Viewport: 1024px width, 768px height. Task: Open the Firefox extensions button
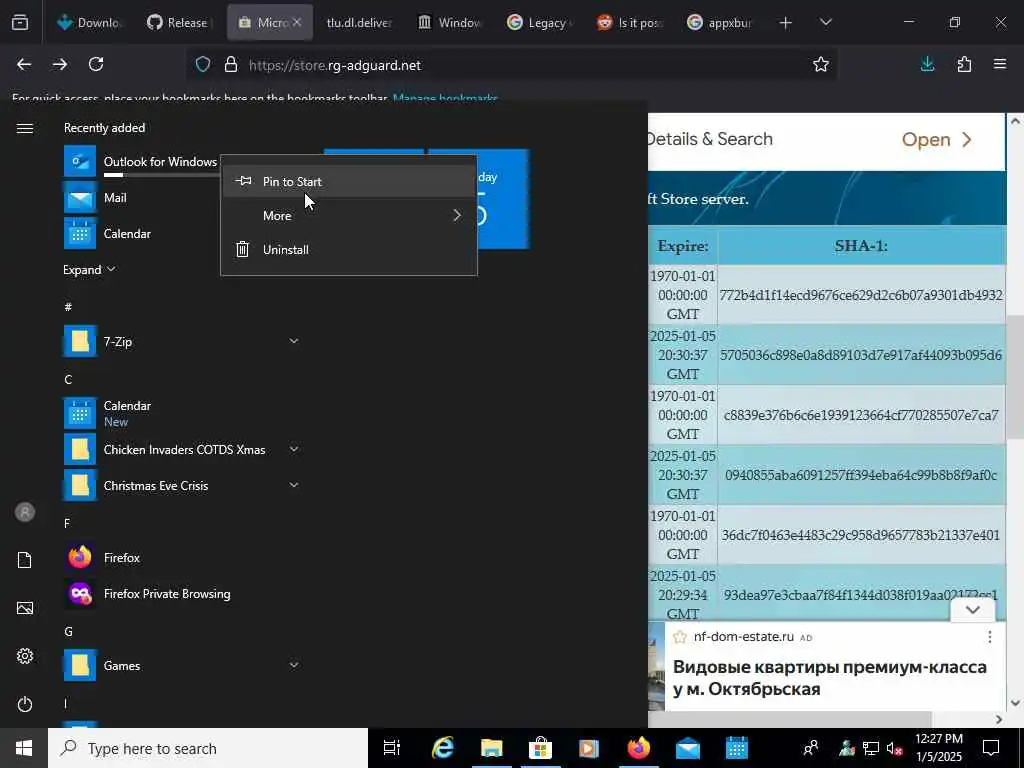click(964, 64)
